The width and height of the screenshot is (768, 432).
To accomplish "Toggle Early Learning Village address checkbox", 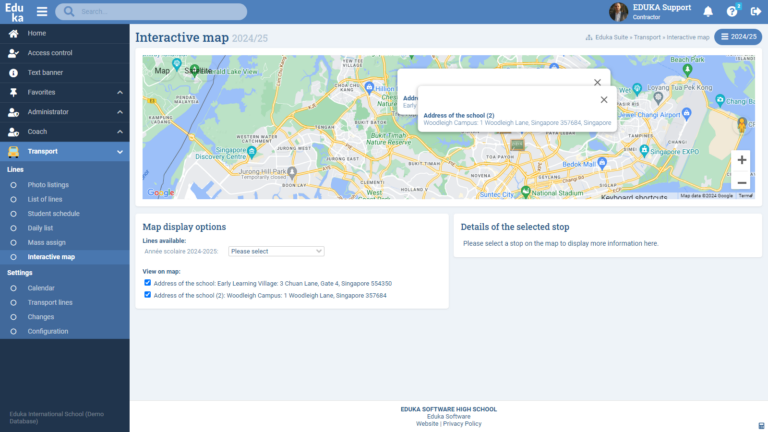I will 147,283.
